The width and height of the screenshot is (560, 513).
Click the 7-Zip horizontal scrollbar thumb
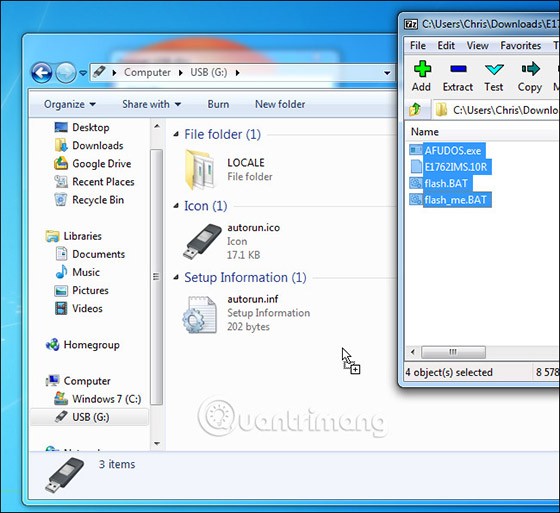(453, 352)
